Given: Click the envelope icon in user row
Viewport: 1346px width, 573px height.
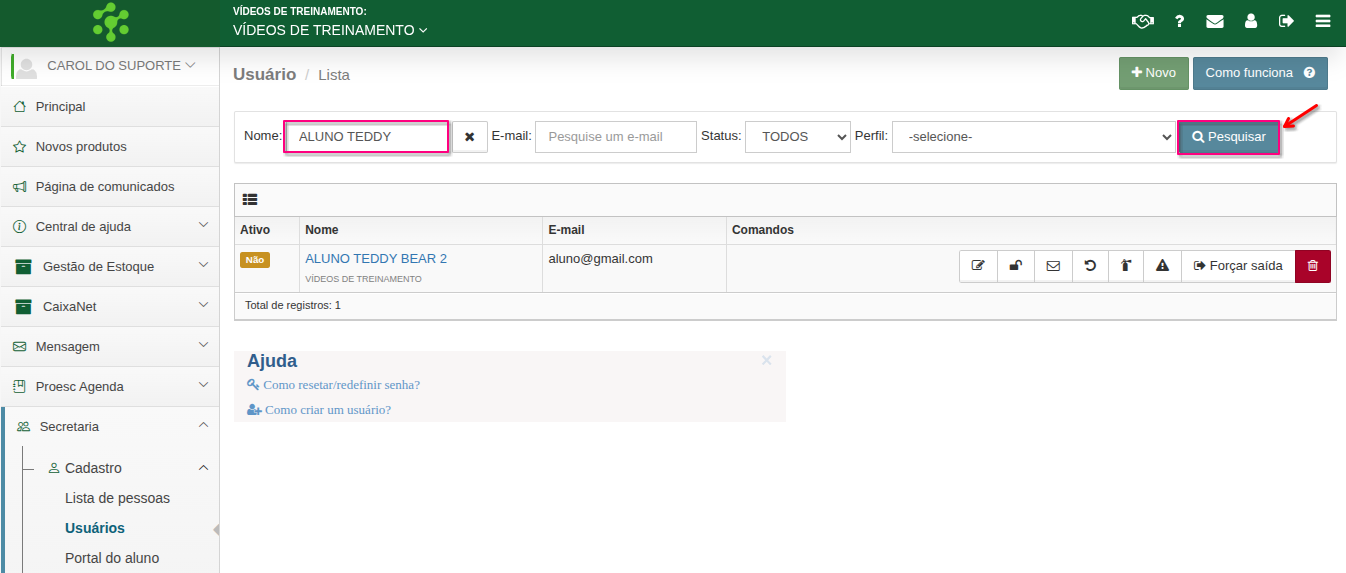Looking at the screenshot, I should (1053, 266).
